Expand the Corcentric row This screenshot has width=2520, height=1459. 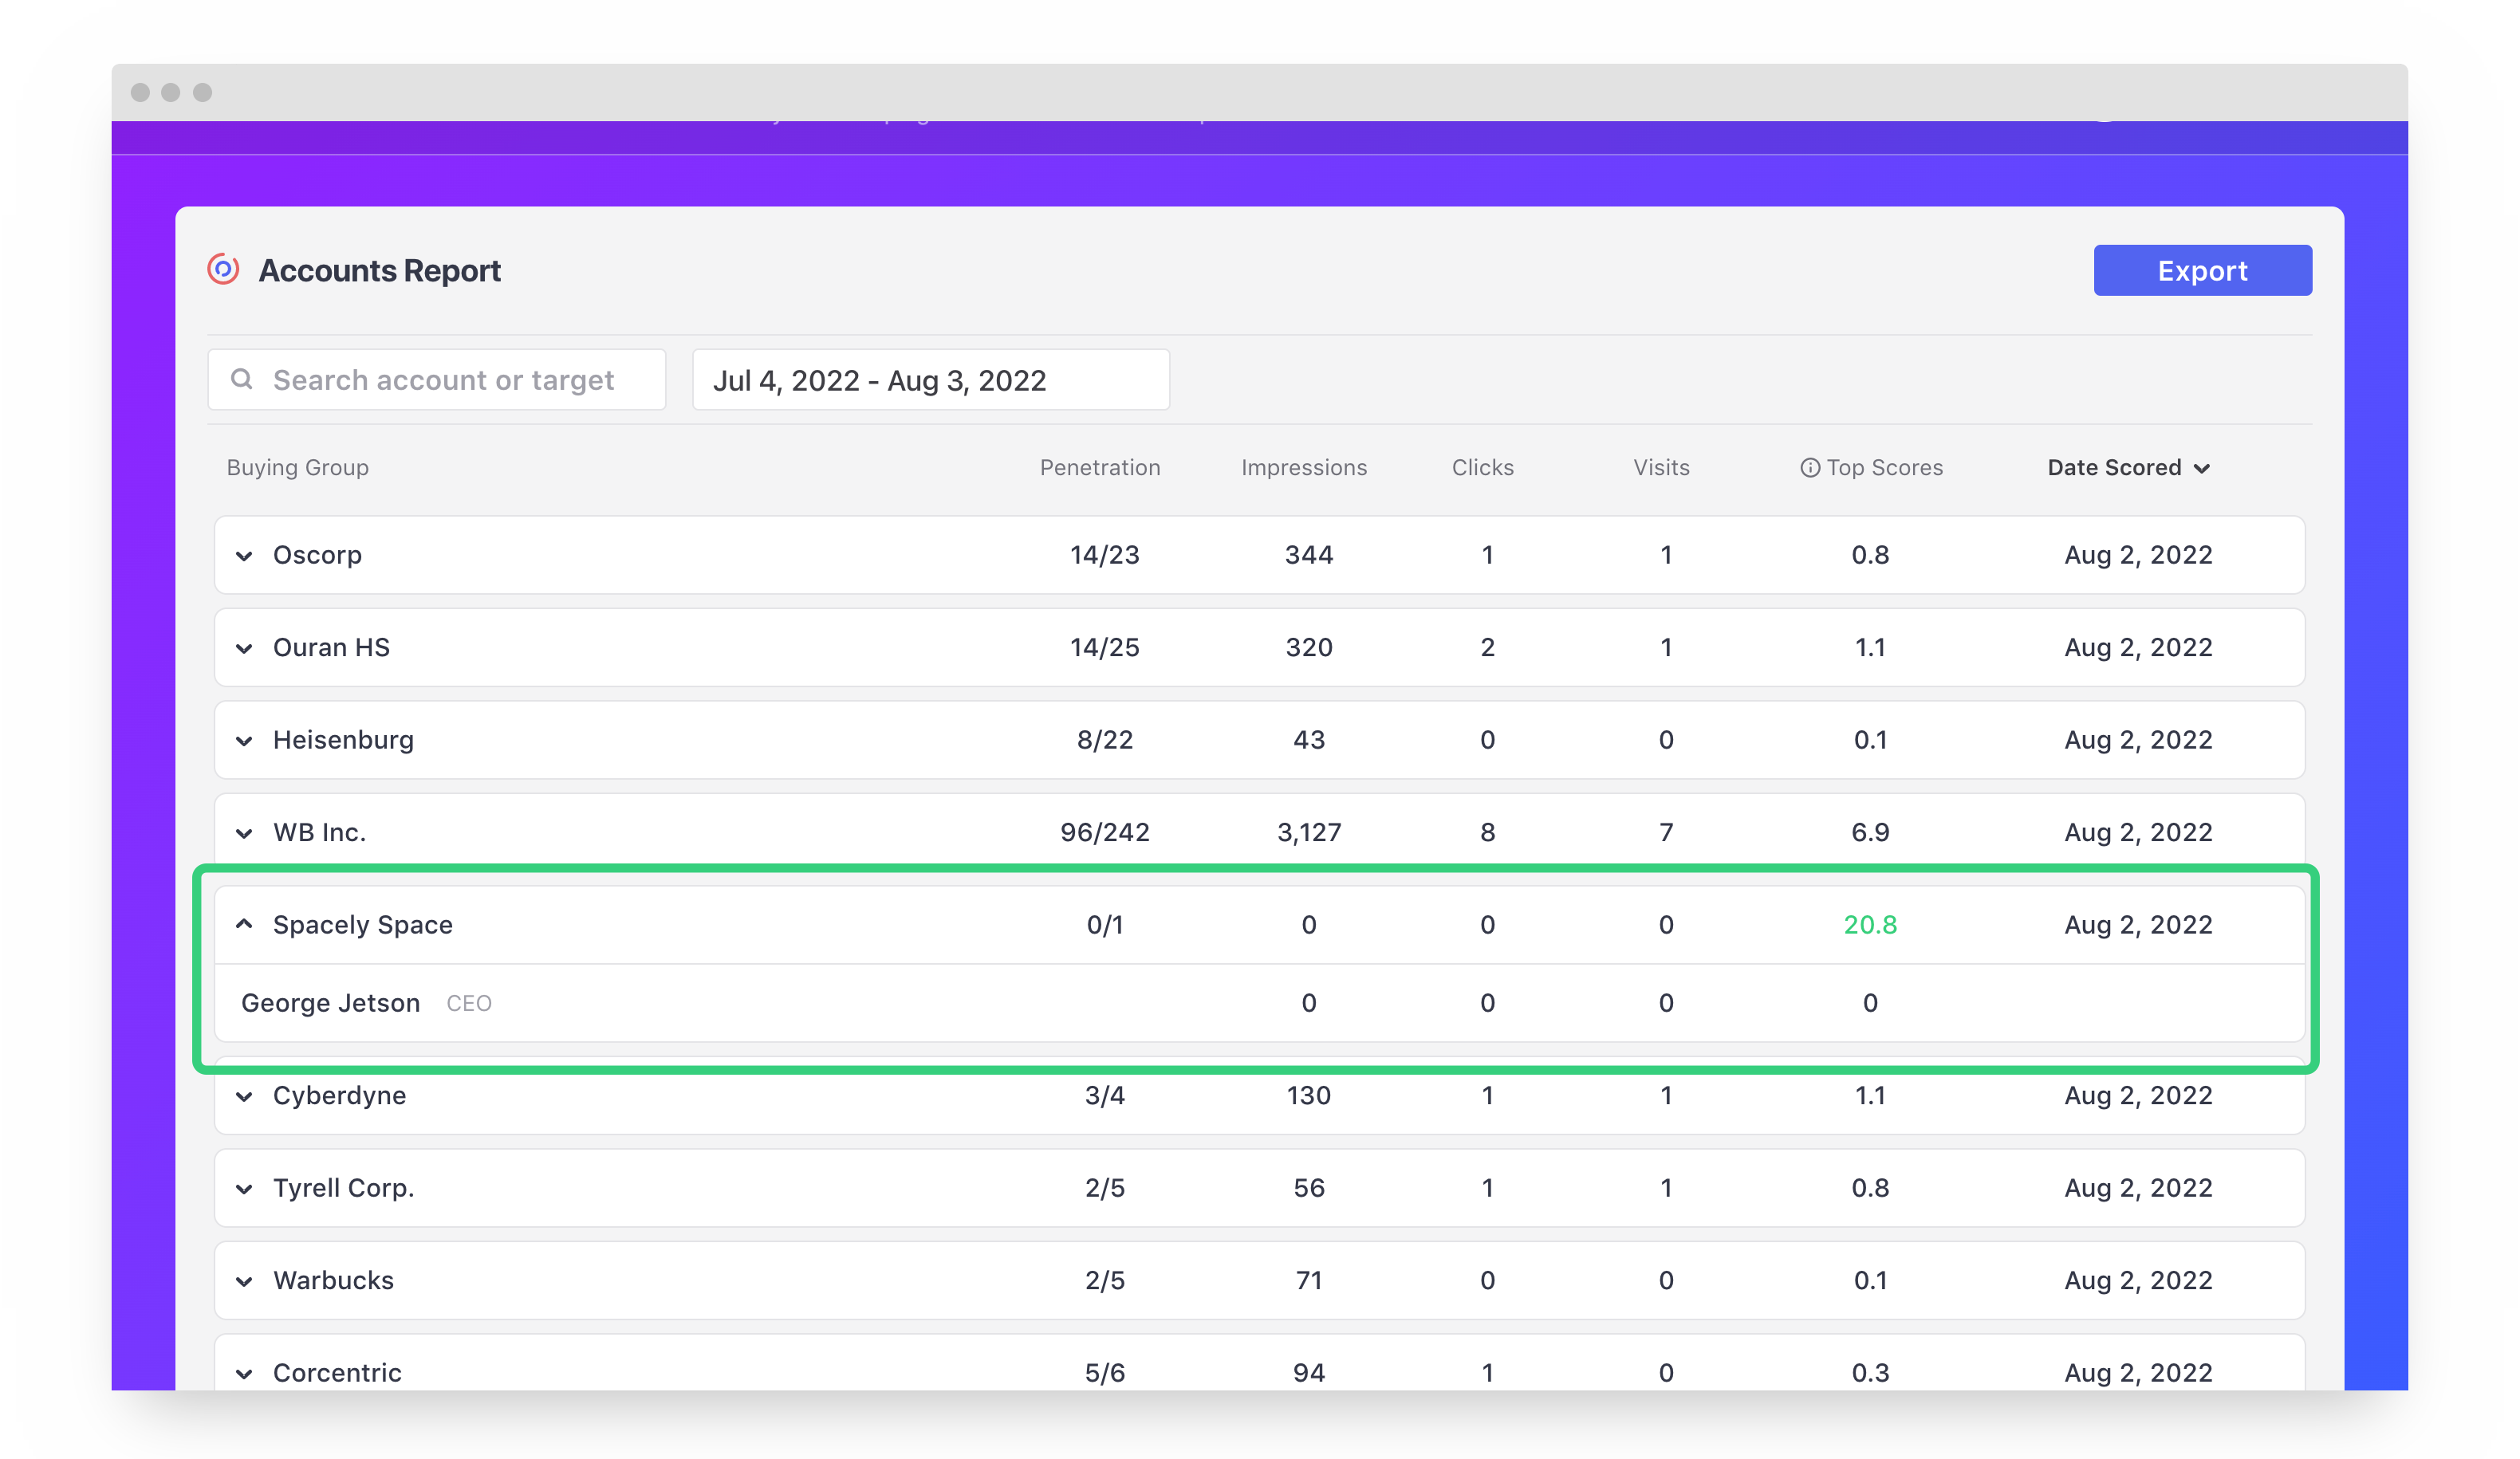pyautogui.click(x=244, y=1373)
